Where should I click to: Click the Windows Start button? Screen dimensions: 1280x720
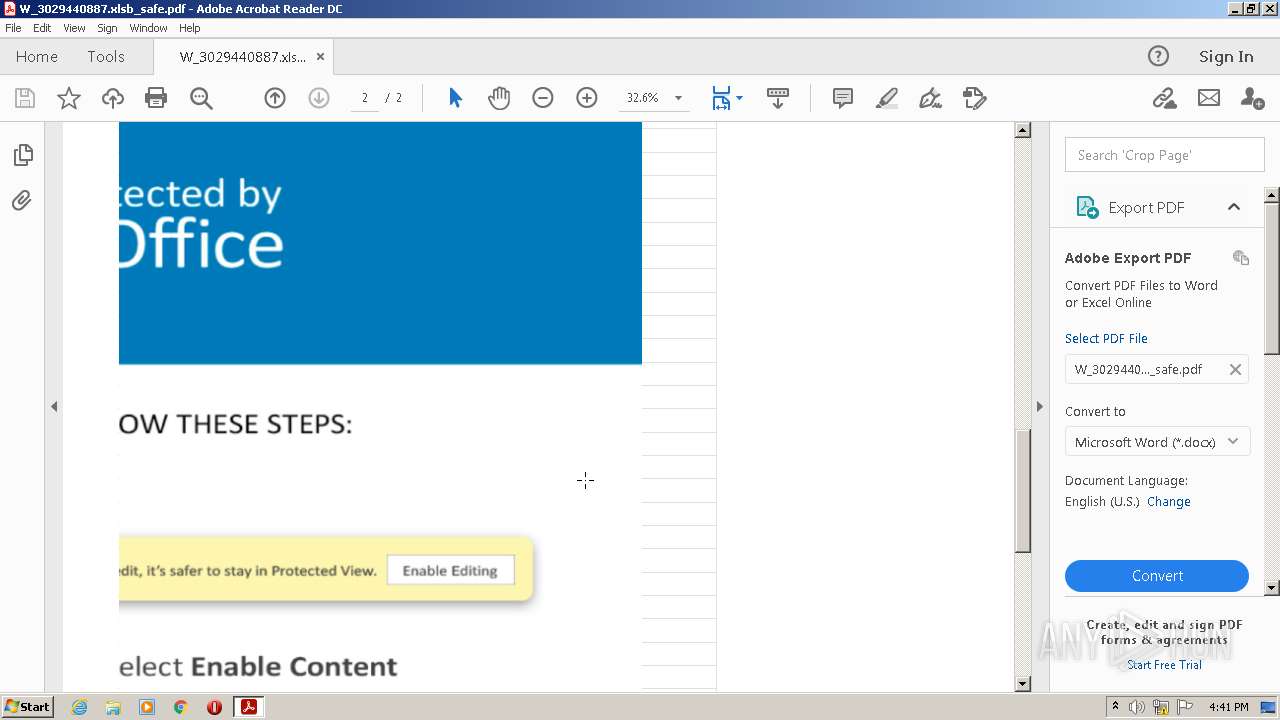coord(27,706)
